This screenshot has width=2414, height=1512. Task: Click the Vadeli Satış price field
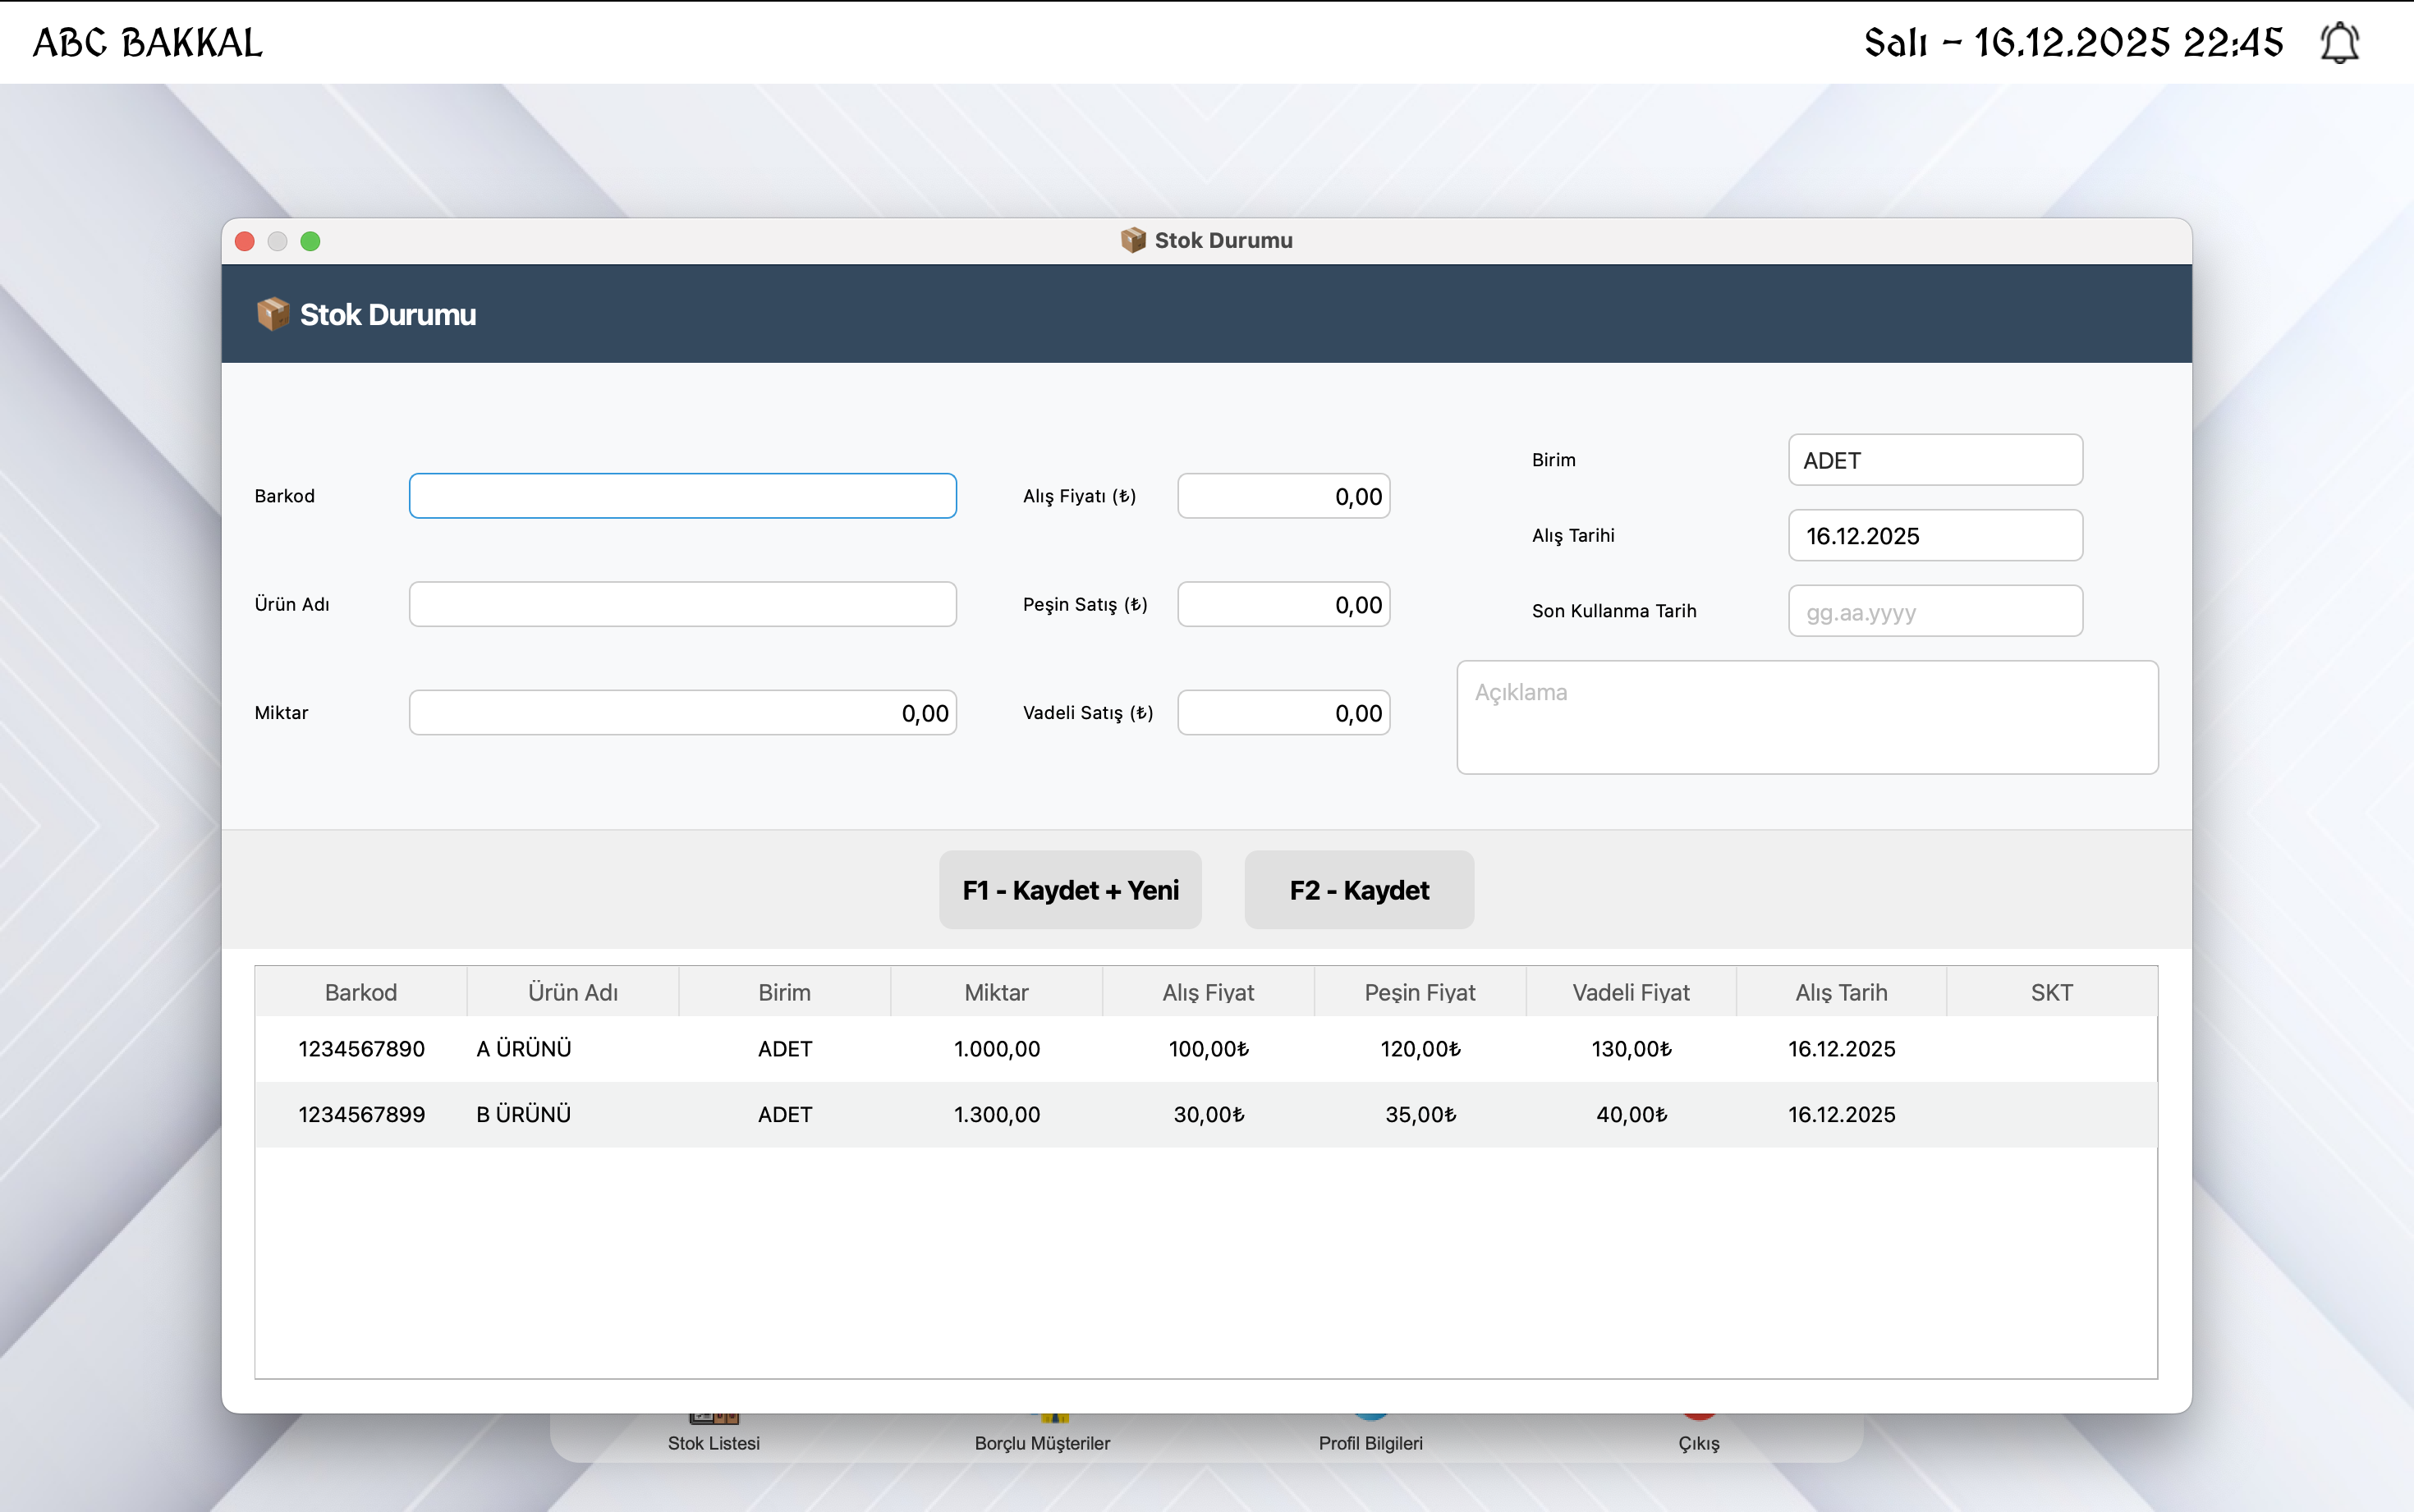(x=1283, y=713)
